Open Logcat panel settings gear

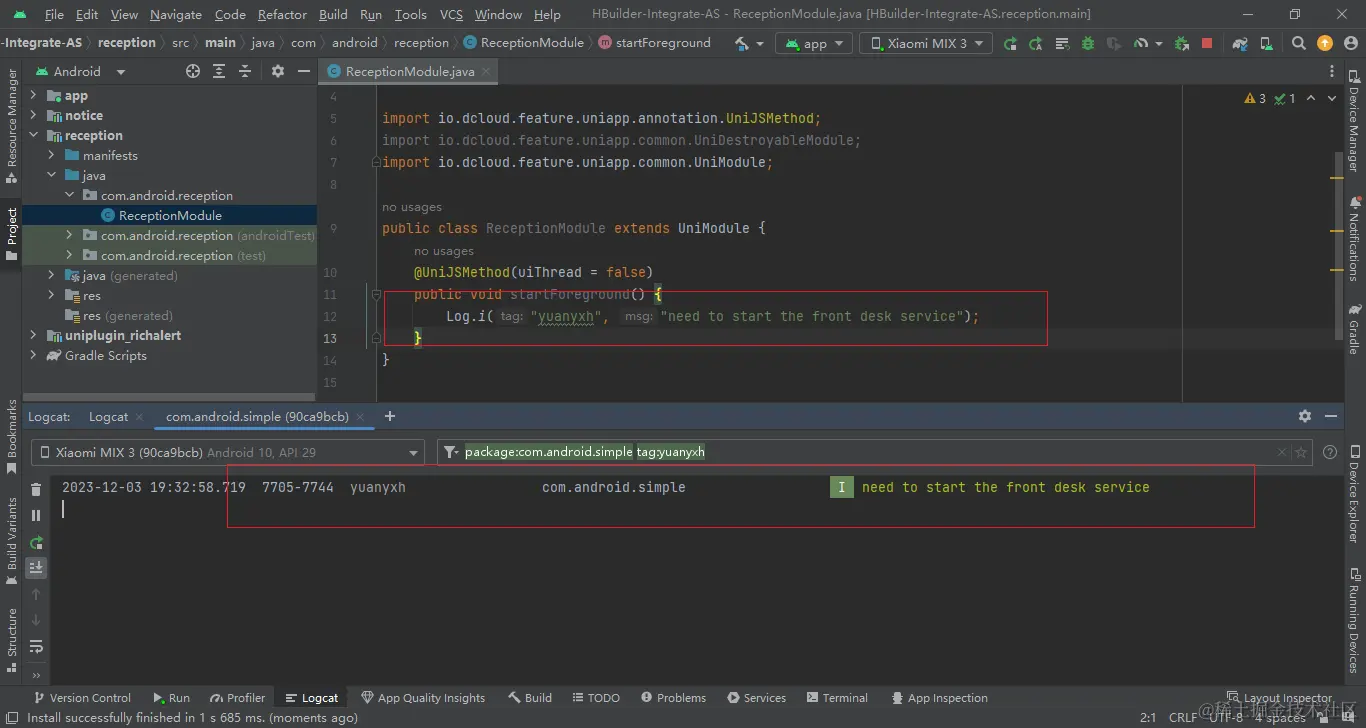(1305, 416)
